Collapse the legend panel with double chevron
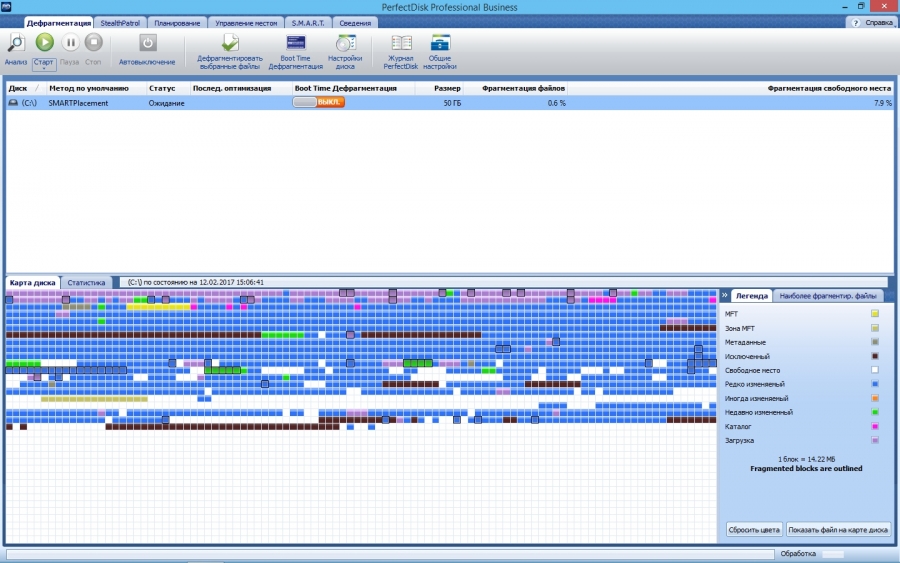Viewport: 900px width, 563px height. coord(724,296)
